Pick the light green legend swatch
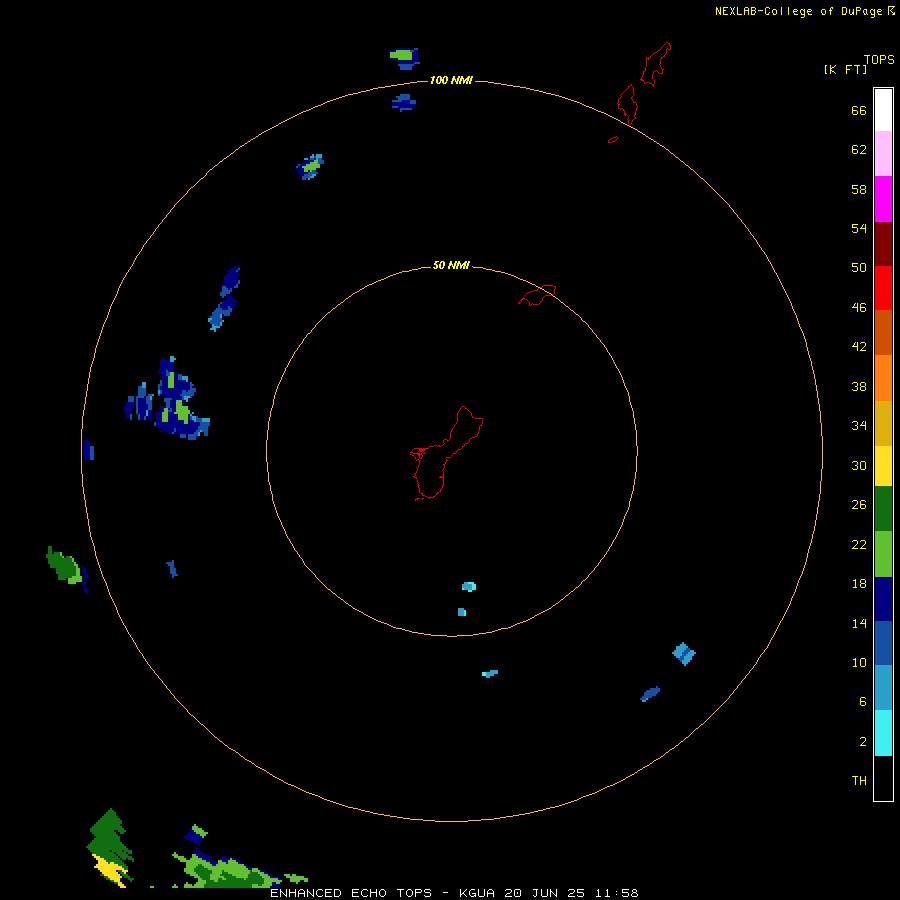Screen dimensions: 900x900 pos(883,554)
